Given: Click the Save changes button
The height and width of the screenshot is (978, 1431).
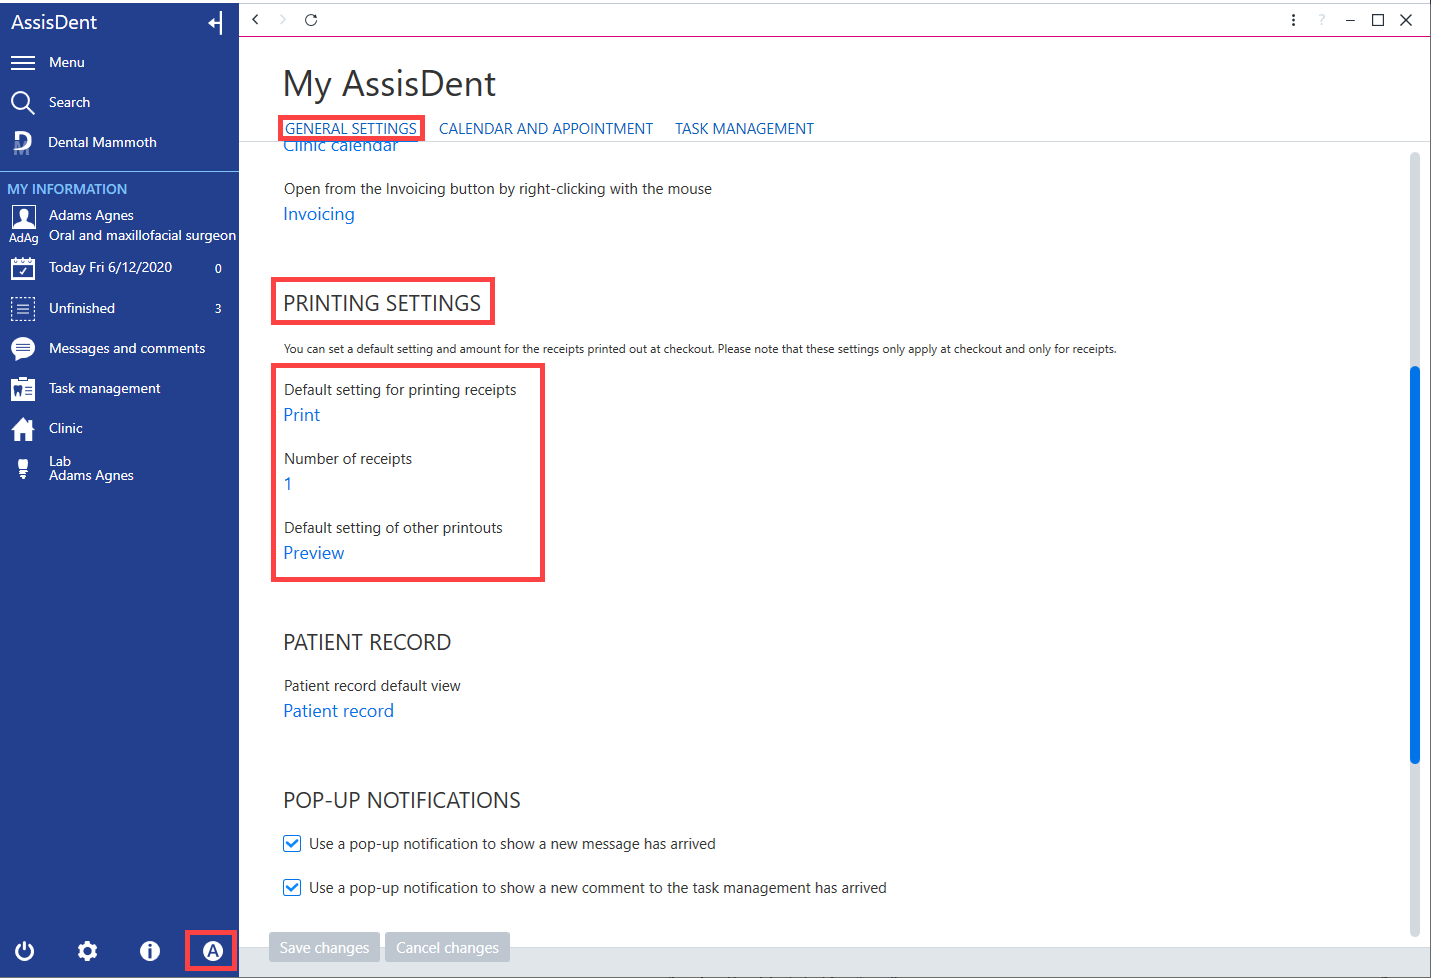Looking at the screenshot, I should 324,948.
